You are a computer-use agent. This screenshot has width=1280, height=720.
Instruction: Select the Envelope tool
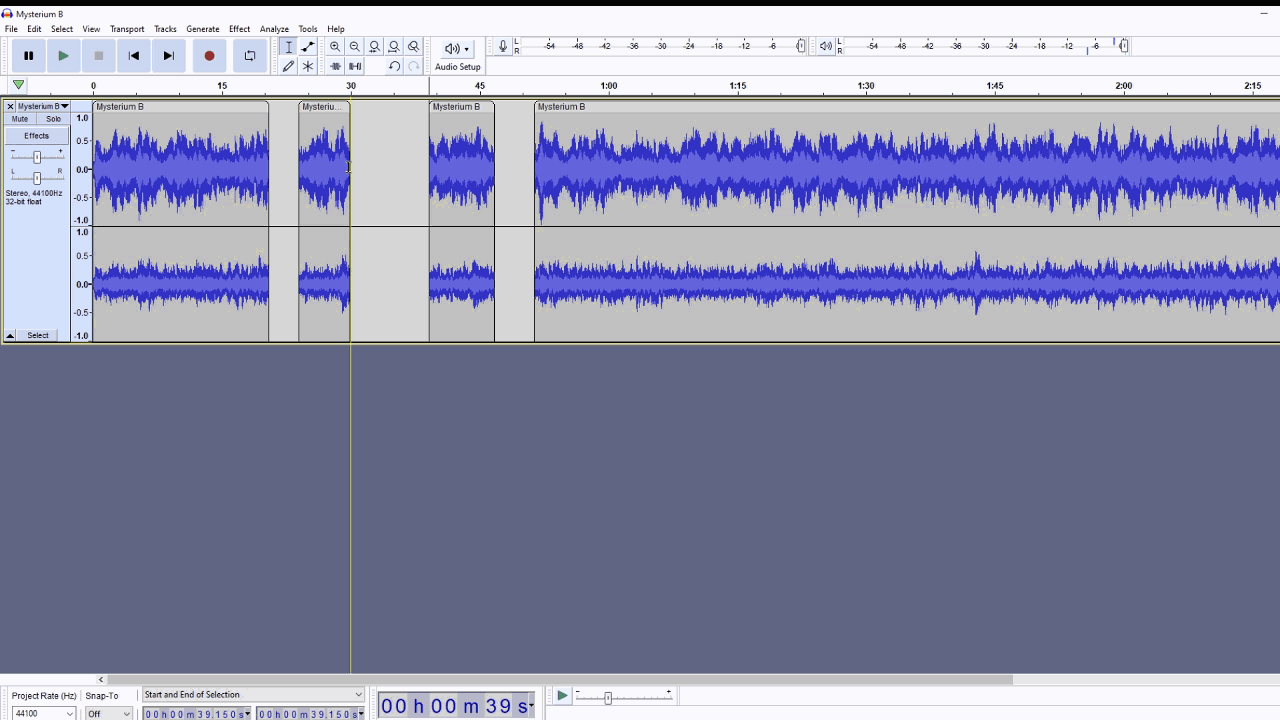tap(308, 47)
